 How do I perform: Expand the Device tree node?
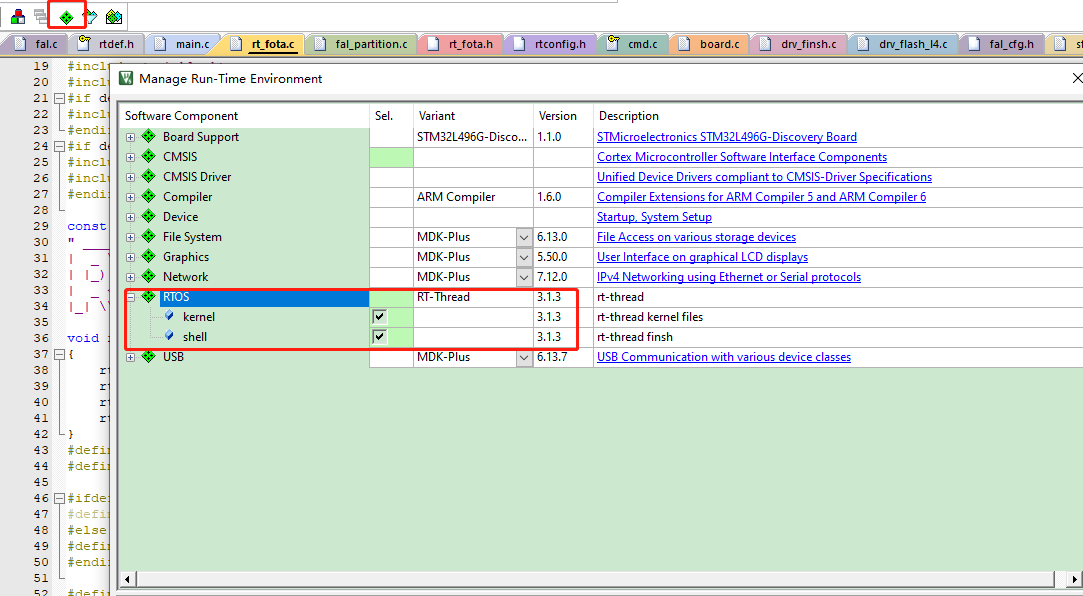[x=131, y=218]
